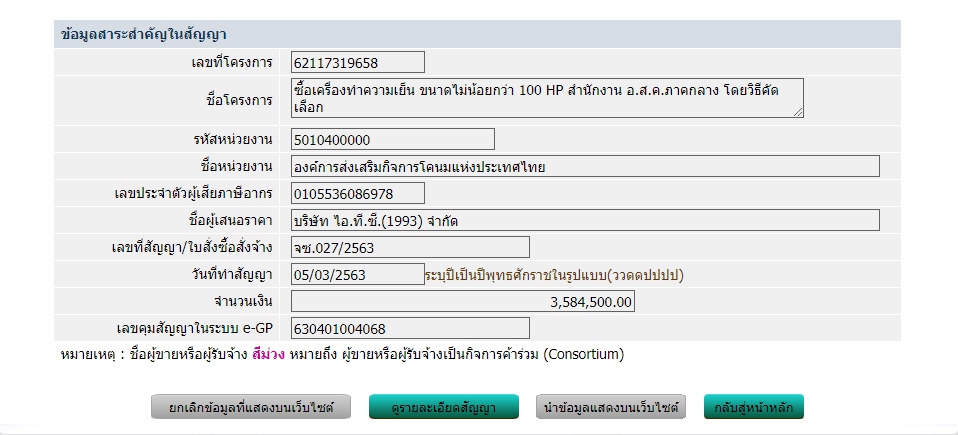Click the label ชื่อหน่วยงาน
958x435 pixels.
(x=236, y=167)
